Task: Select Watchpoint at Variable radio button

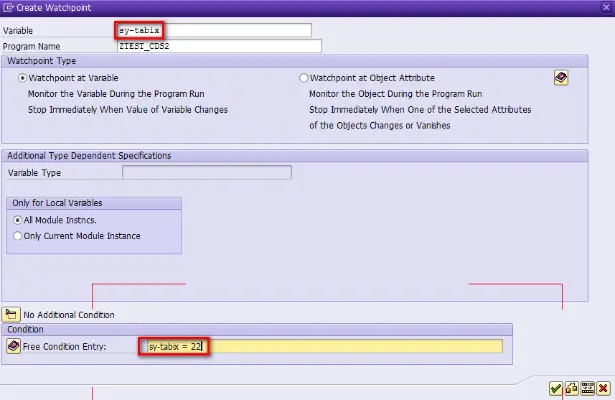Action: click(22, 78)
